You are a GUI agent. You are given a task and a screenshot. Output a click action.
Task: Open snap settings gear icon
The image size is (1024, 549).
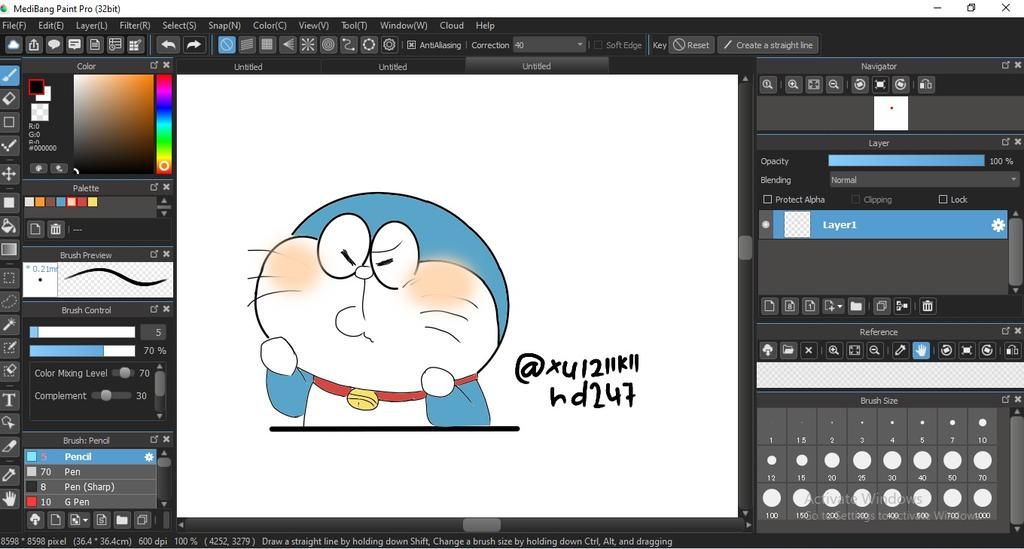pyautogui.click(x=389, y=44)
